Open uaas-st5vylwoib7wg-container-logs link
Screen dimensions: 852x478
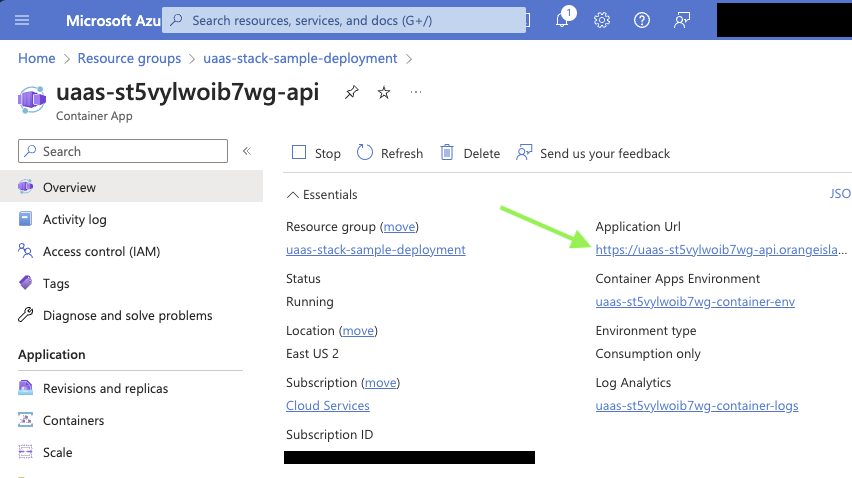697,405
